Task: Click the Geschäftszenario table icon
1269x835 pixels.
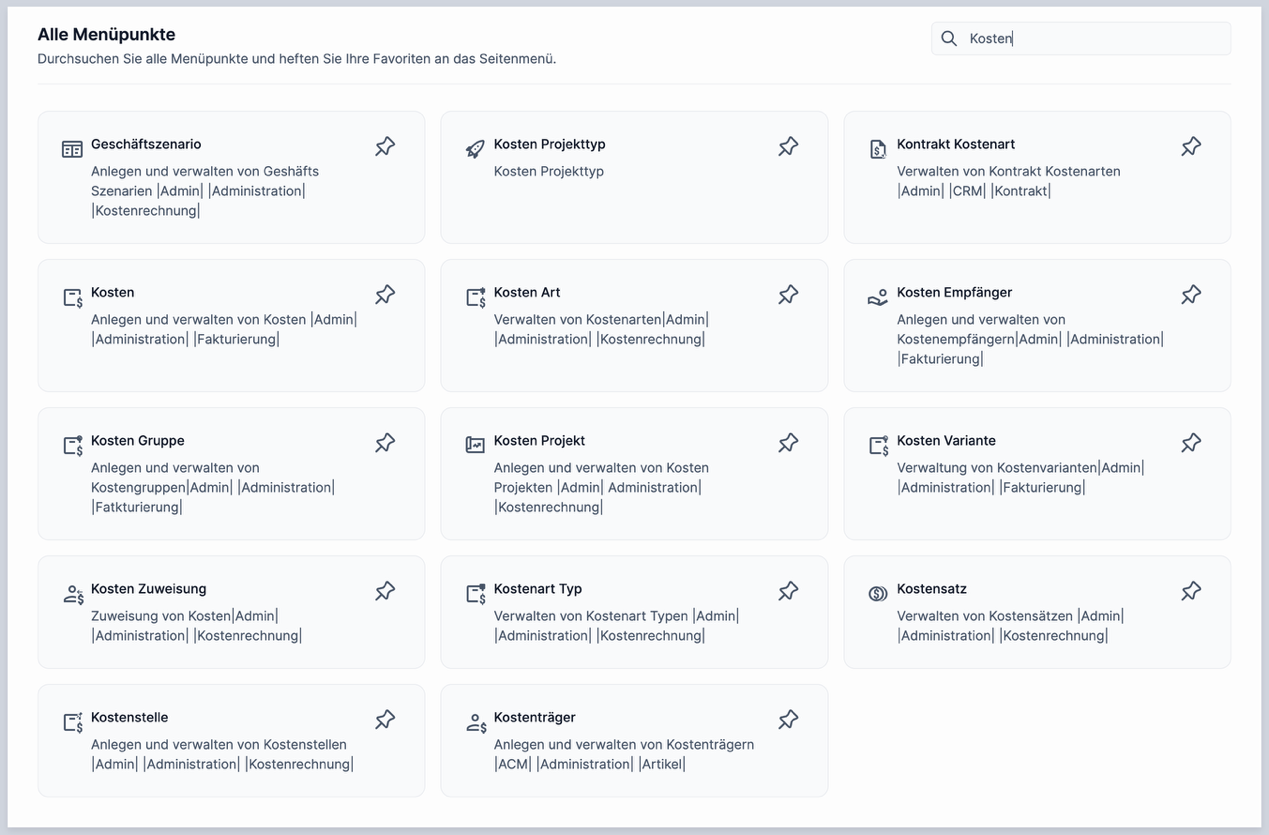Action: point(71,147)
